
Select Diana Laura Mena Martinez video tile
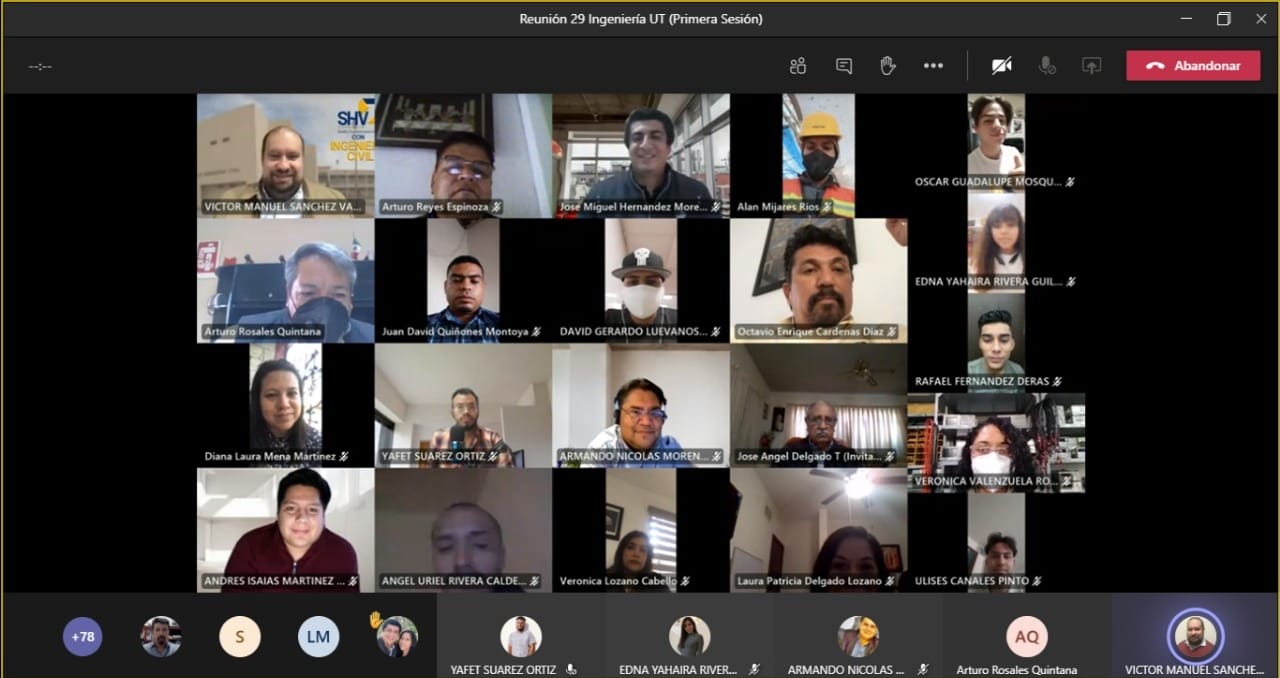[285, 405]
